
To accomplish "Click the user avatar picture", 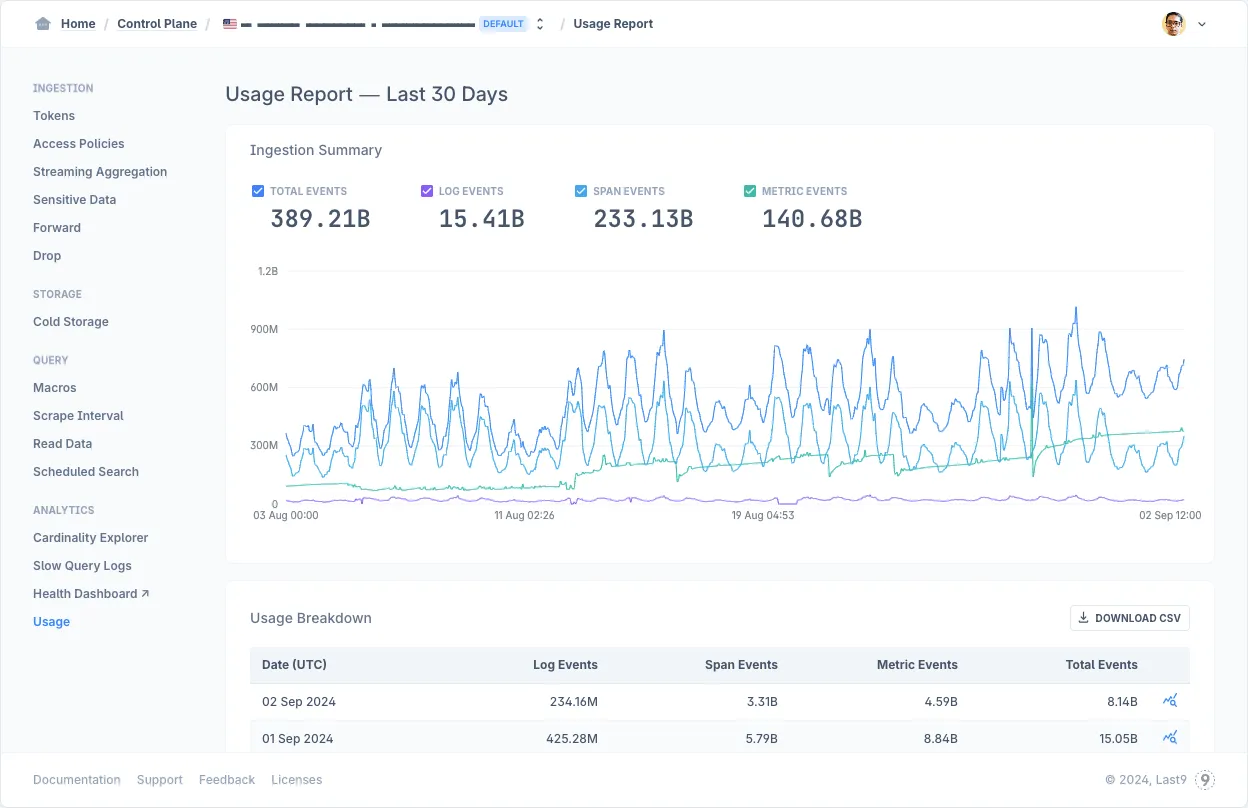I will 1173,24.
